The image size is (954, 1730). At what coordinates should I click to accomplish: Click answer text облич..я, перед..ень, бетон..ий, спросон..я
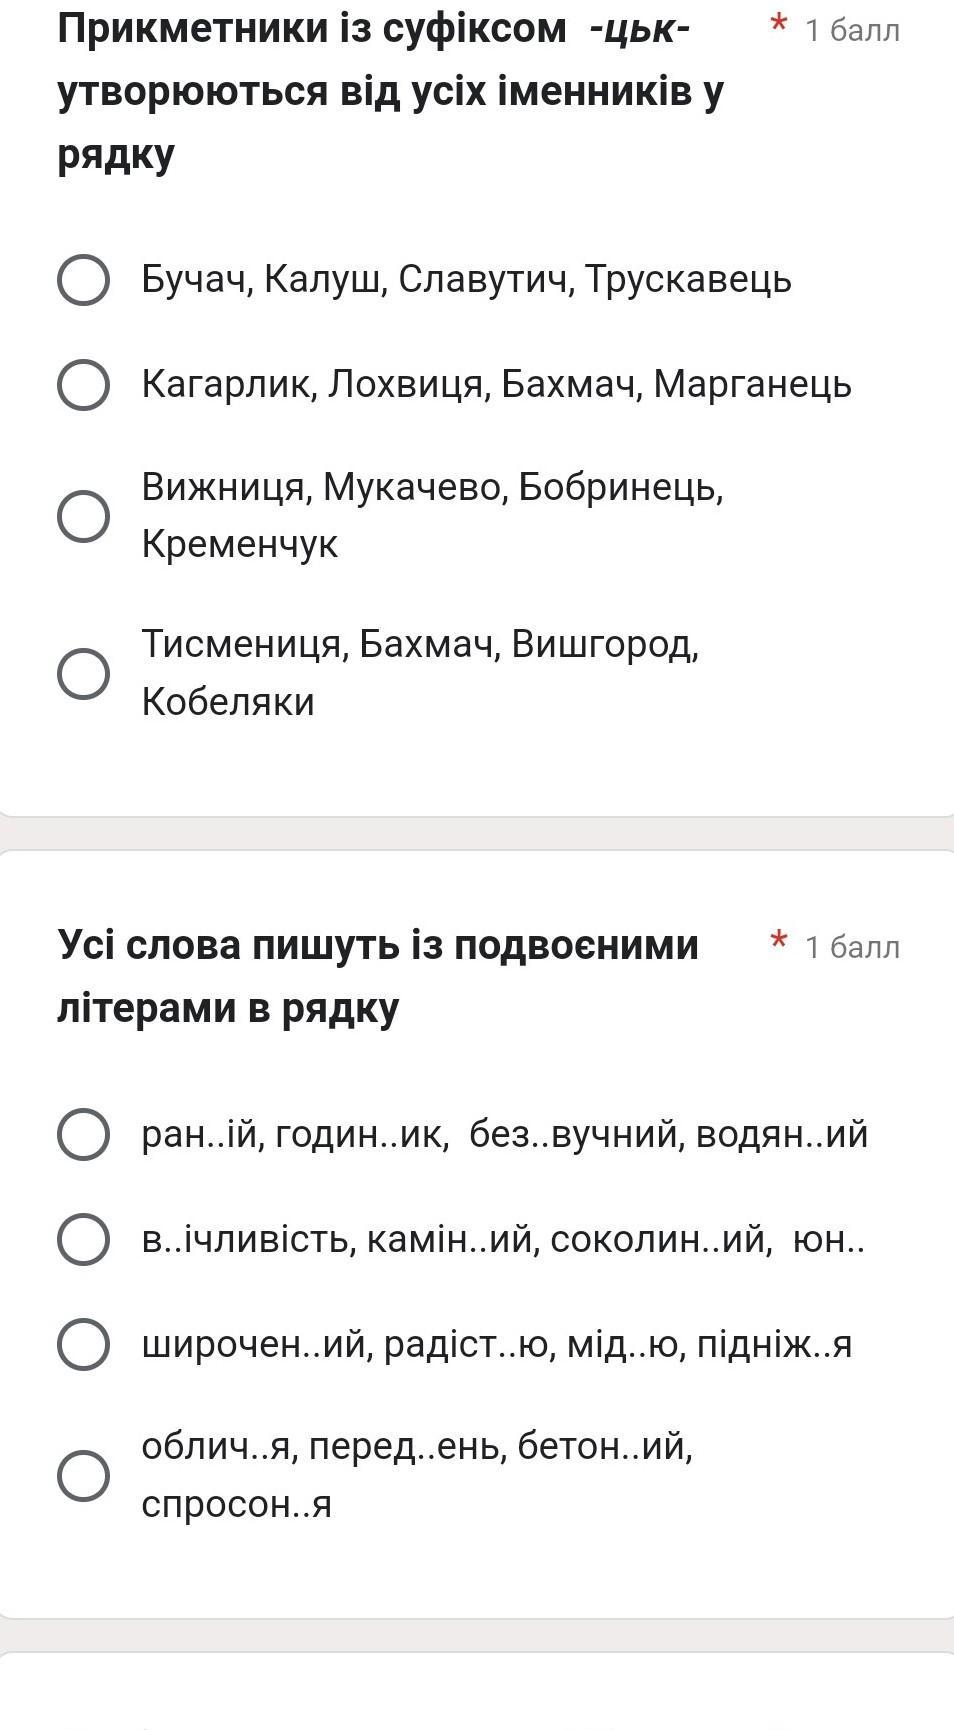click(418, 1475)
